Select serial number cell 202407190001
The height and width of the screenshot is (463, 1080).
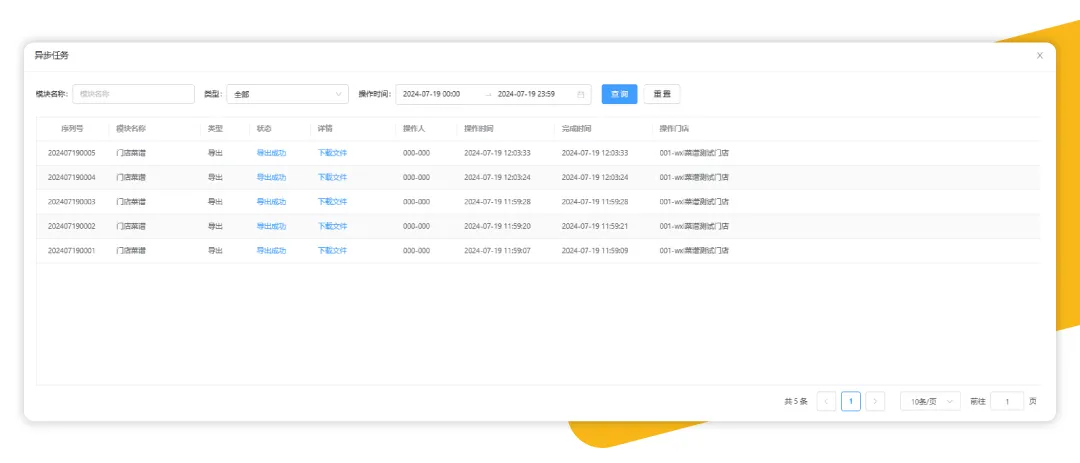72,251
